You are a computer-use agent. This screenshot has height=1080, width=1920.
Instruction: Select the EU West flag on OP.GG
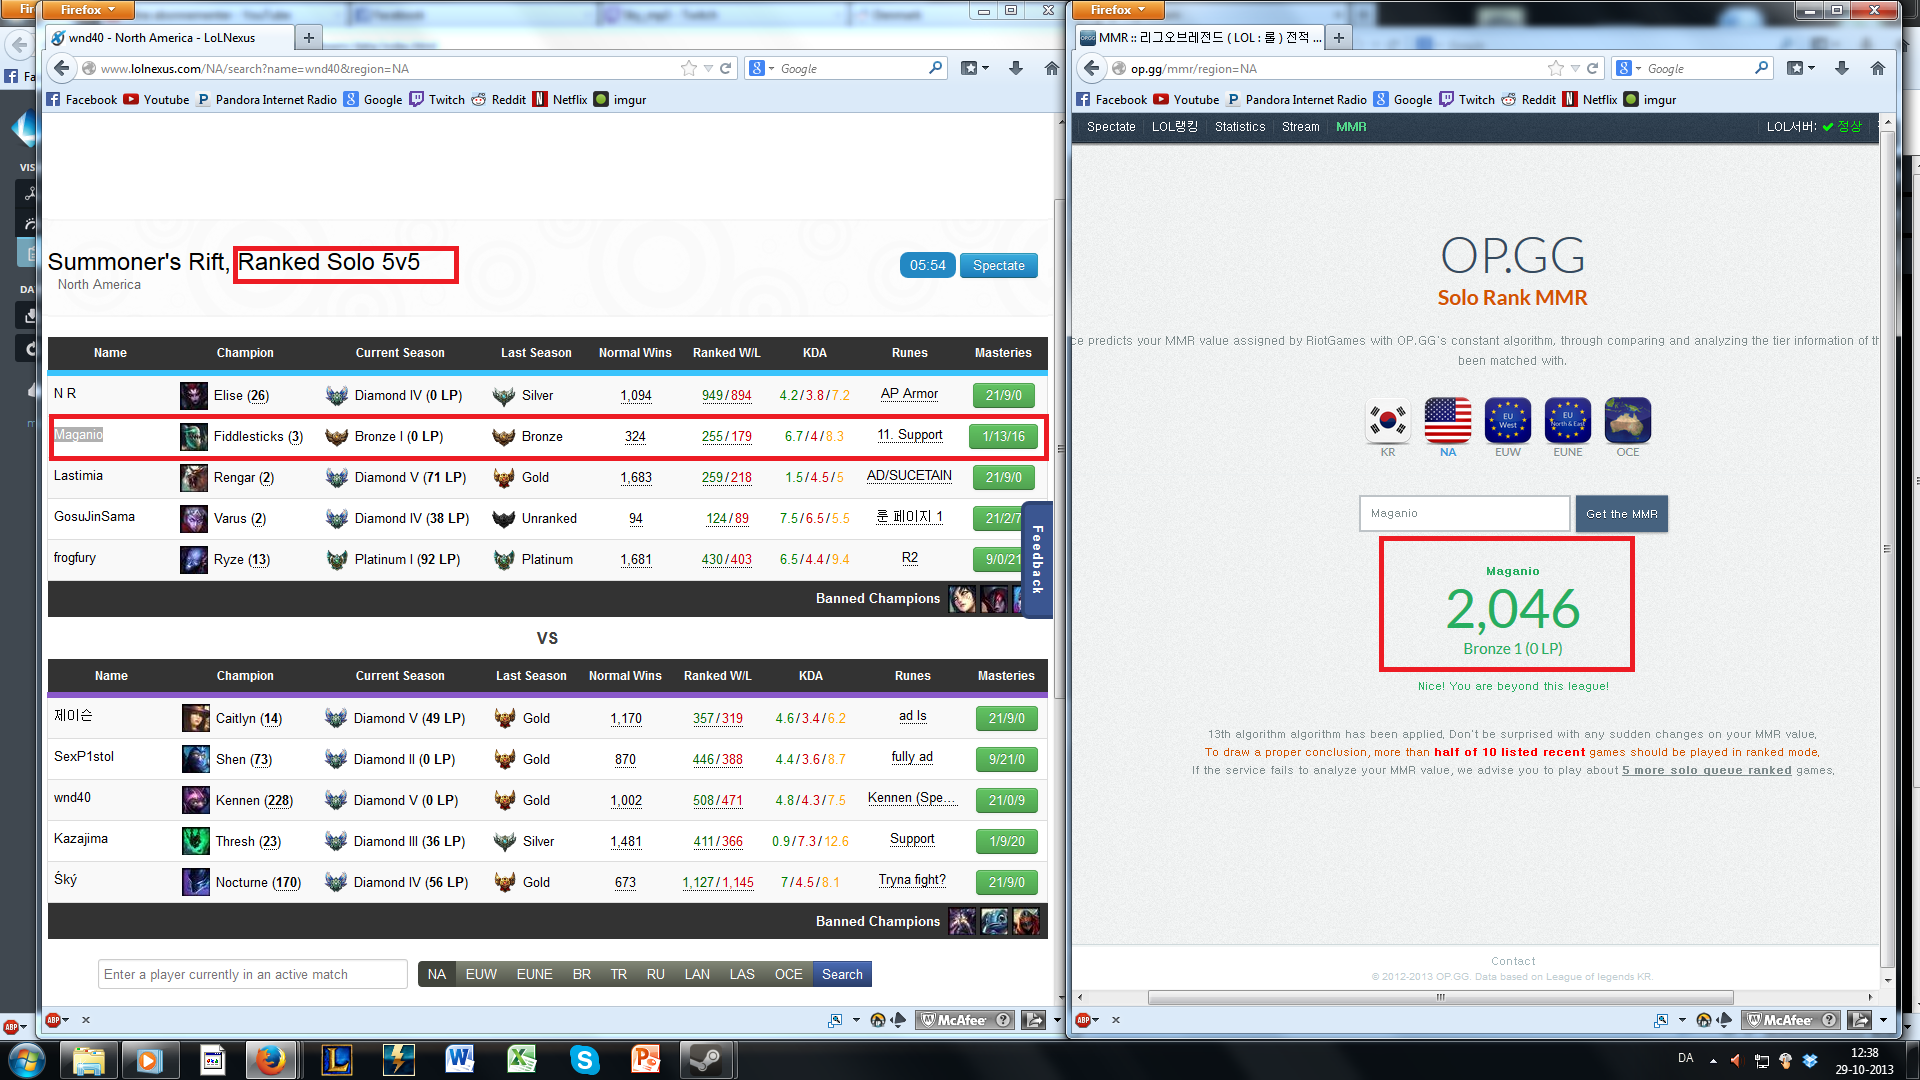[1508, 421]
